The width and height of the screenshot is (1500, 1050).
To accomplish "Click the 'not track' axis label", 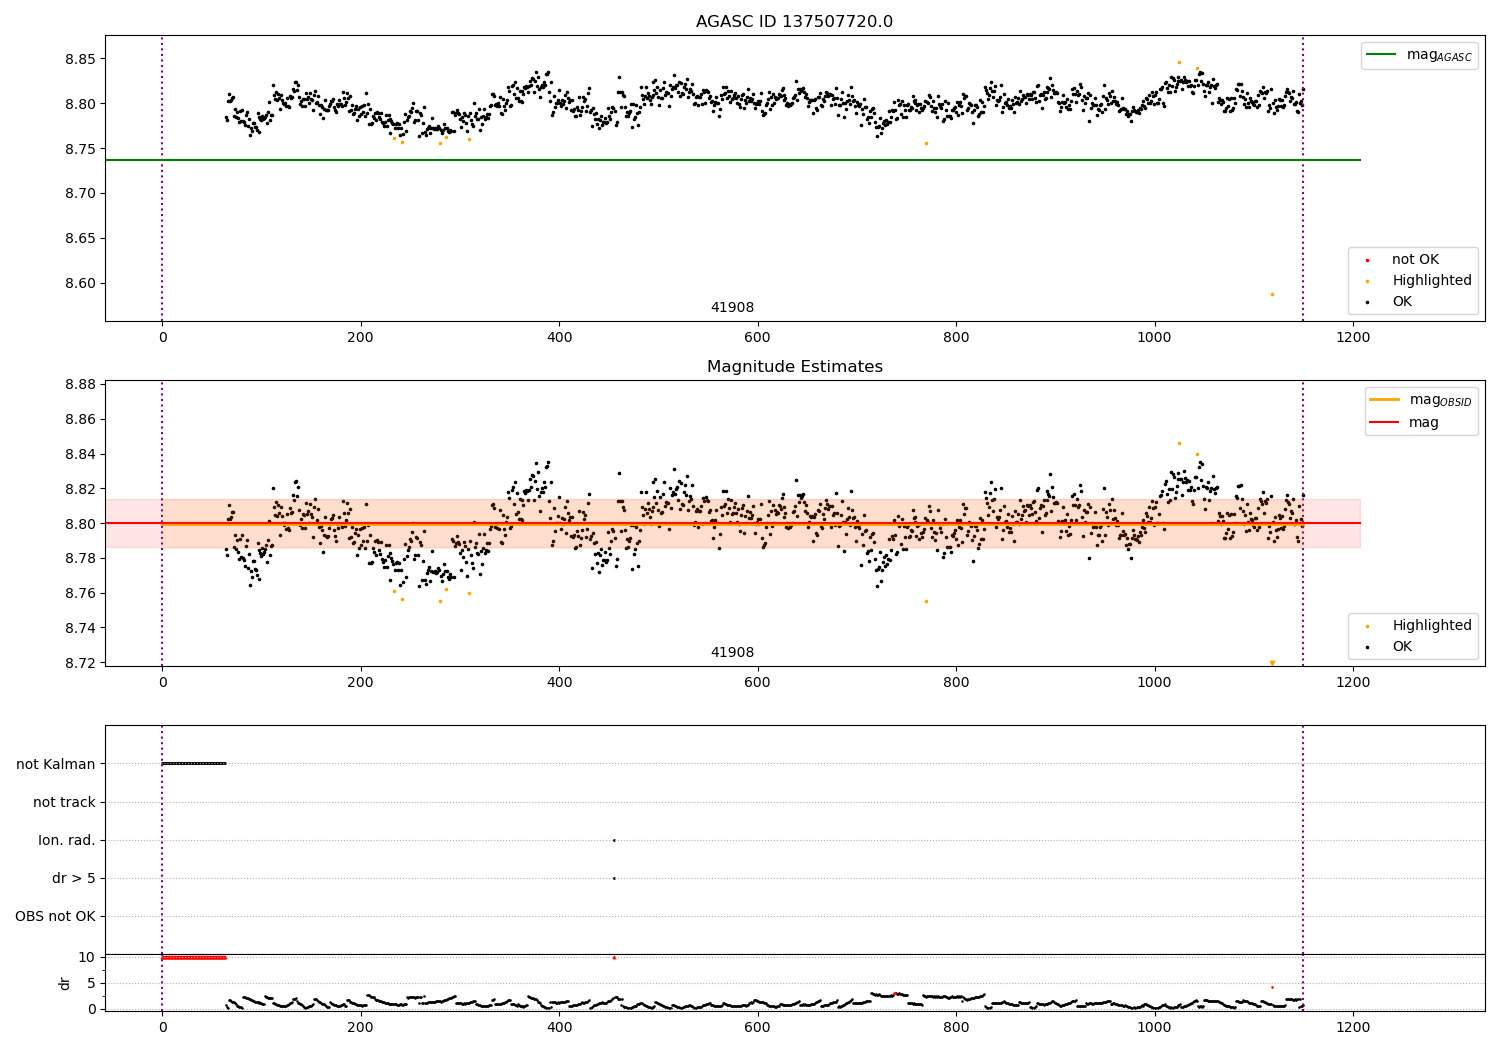I will [x=64, y=803].
